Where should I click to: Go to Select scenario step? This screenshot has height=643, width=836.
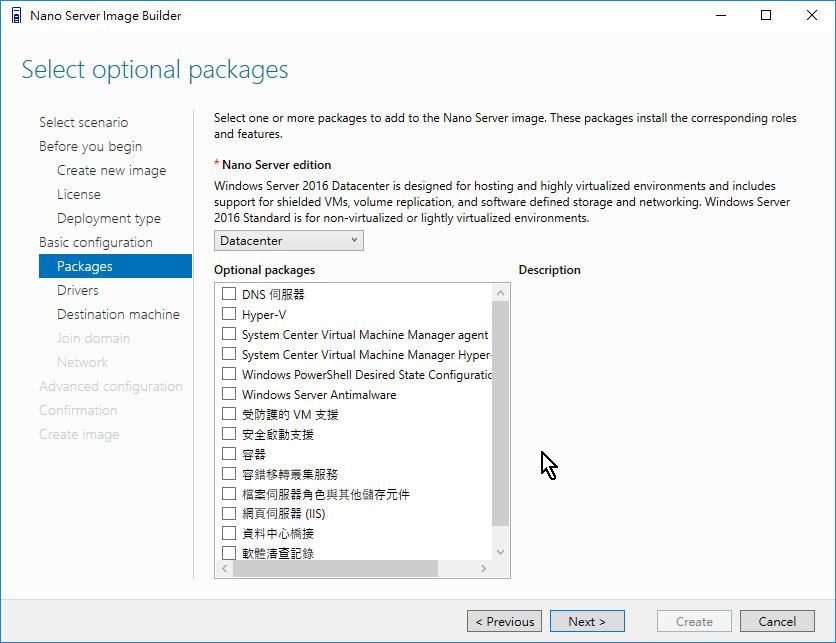coord(83,122)
